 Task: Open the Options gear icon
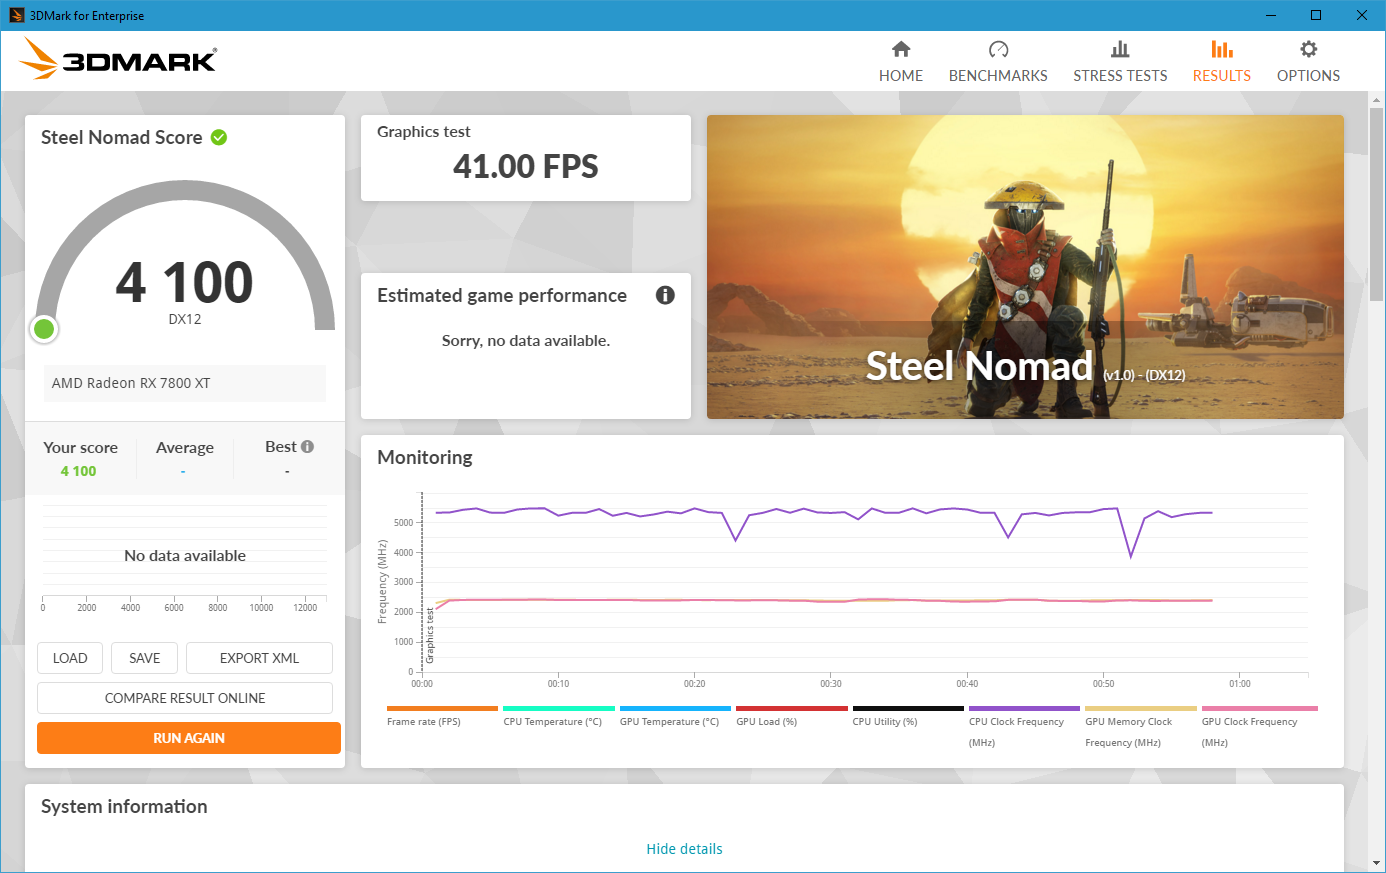(1308, 49)
